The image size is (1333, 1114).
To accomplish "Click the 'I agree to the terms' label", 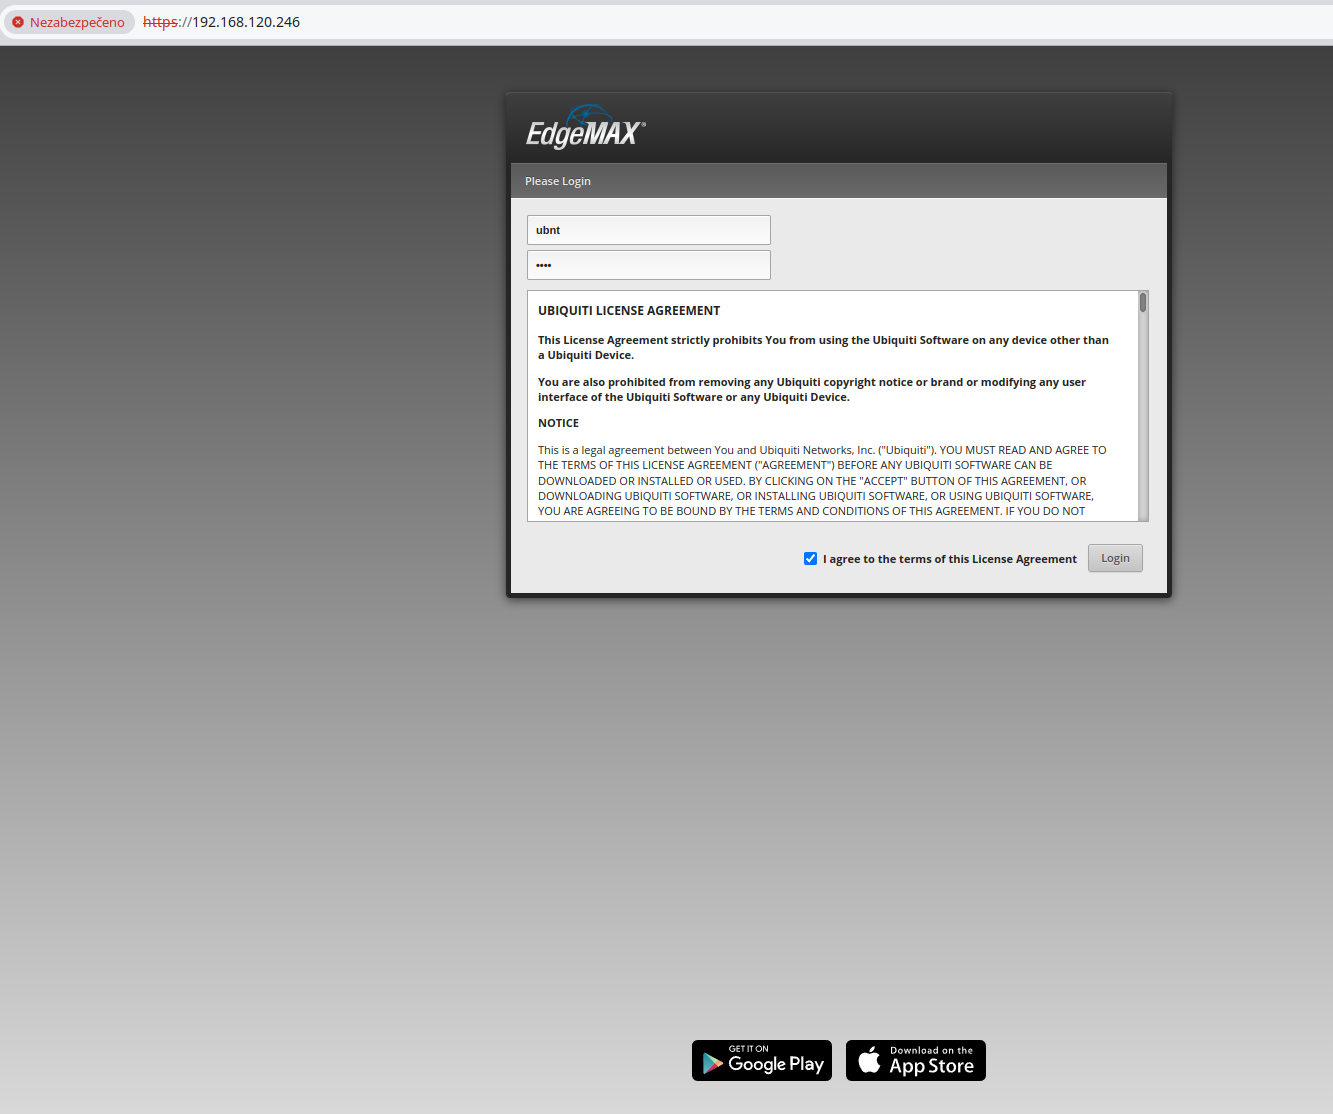I will click(949, 559).
